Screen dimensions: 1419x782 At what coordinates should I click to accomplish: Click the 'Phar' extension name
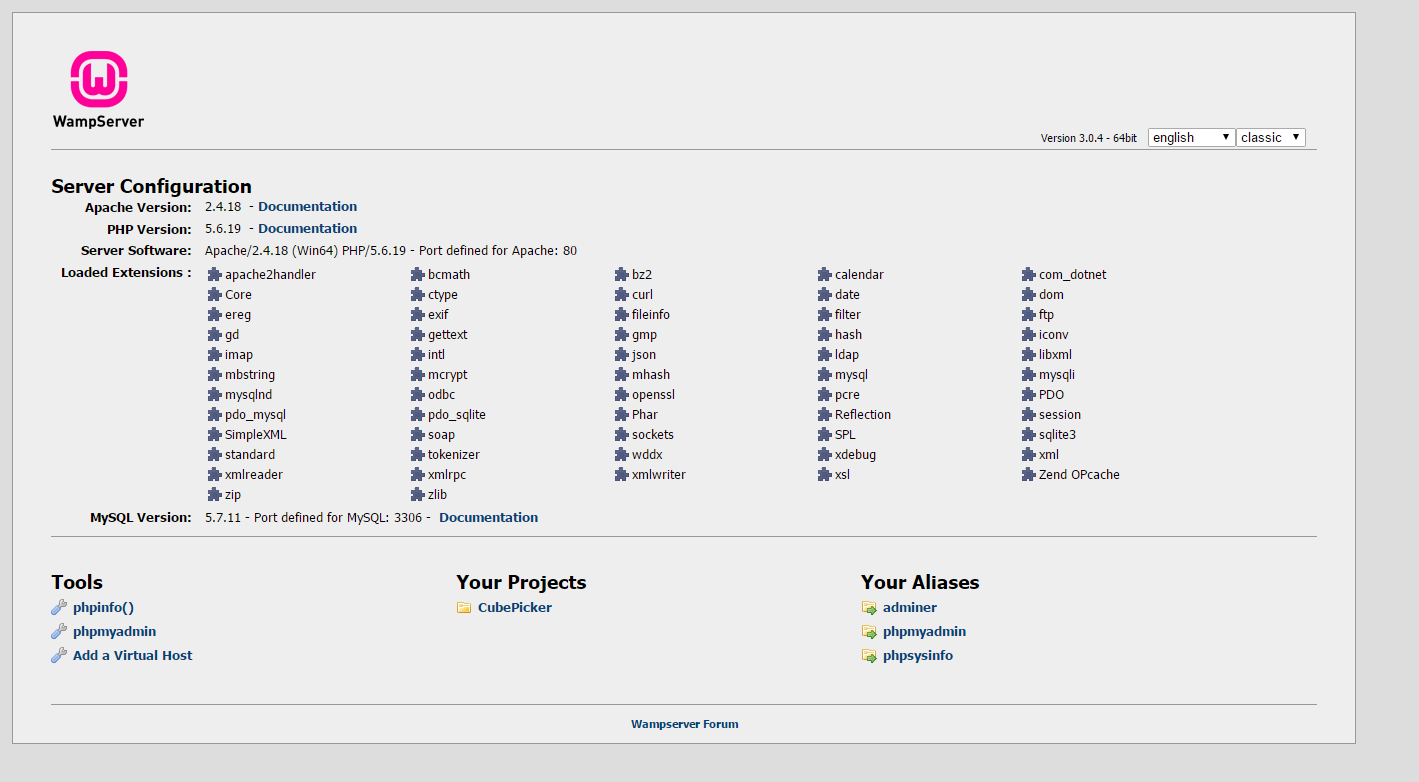coord(645,415)
